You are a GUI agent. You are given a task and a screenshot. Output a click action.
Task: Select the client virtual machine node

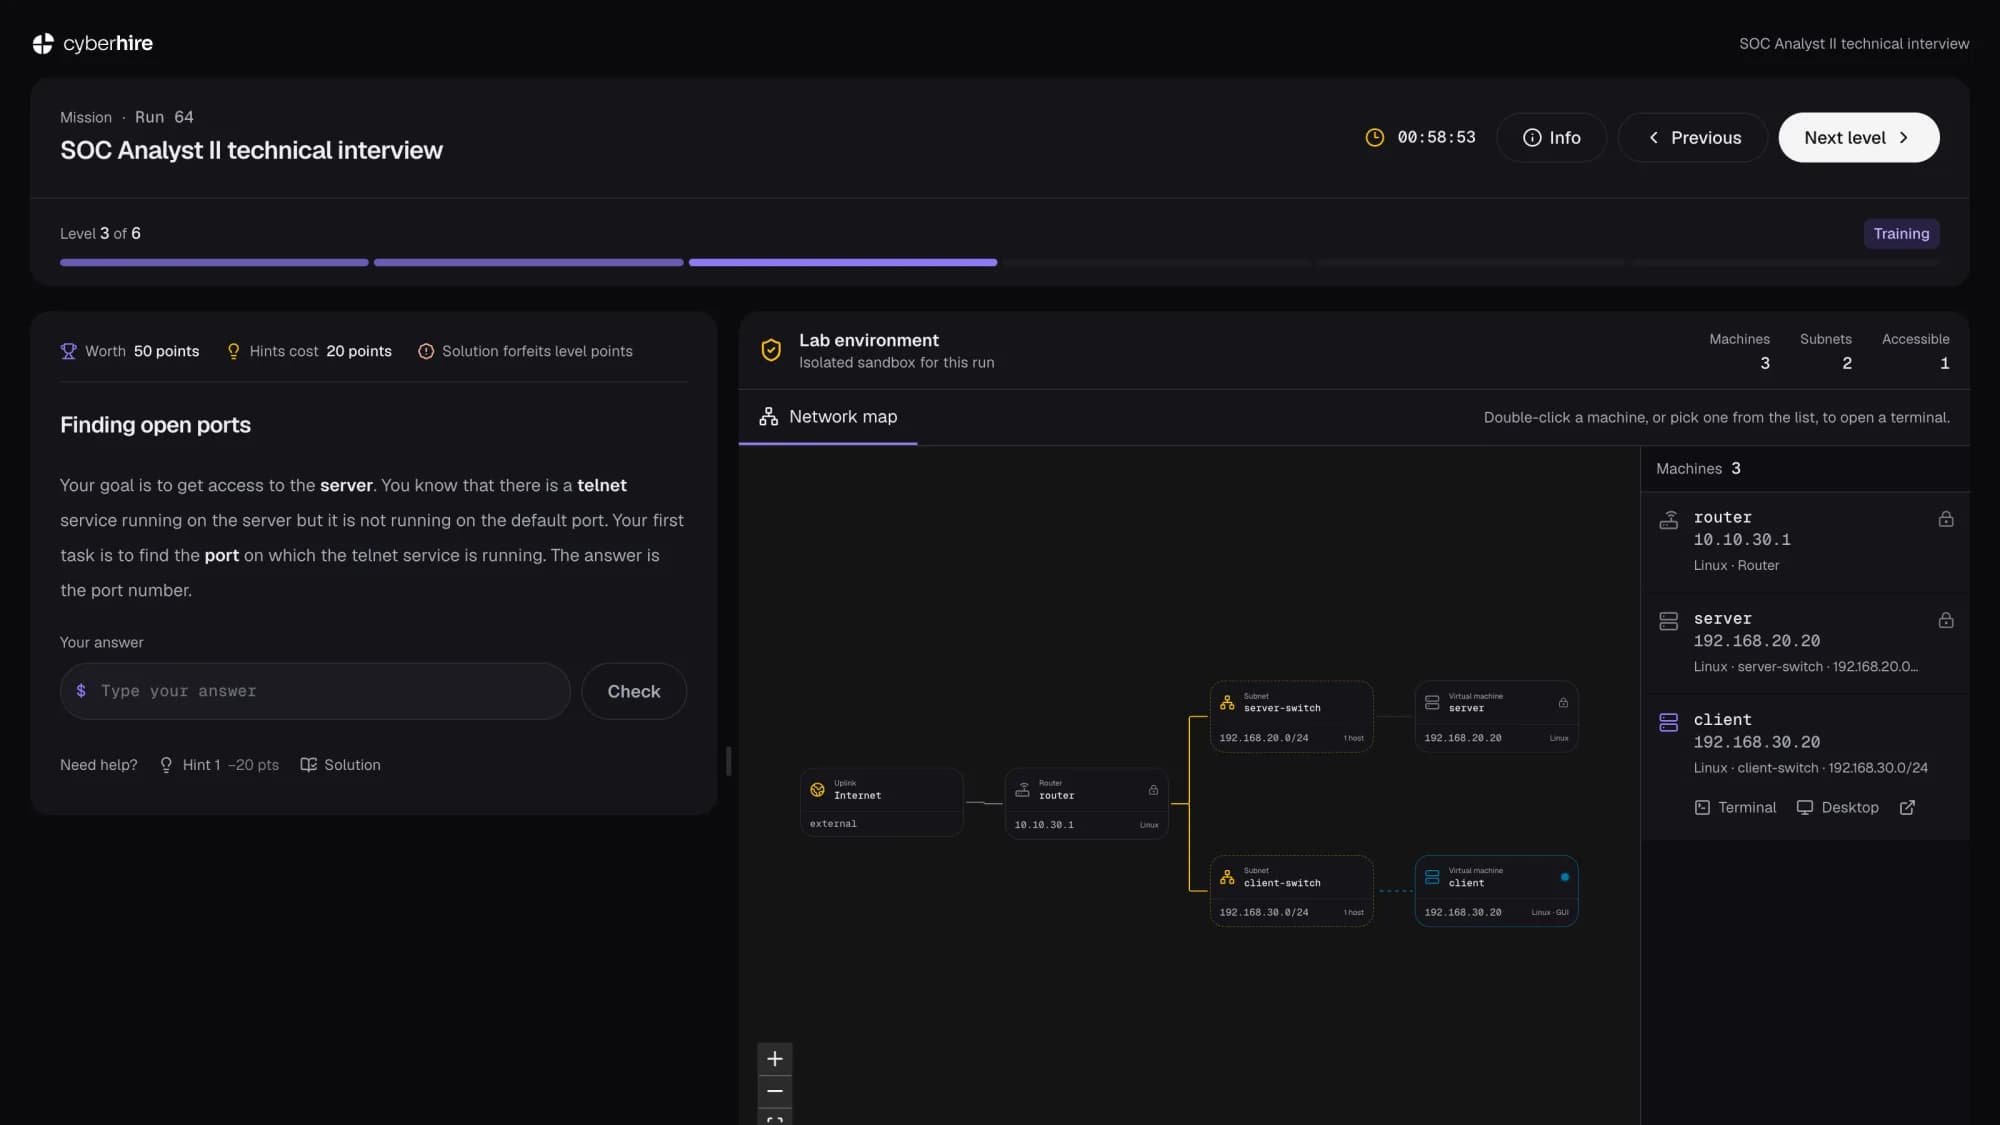point(1496,891)
